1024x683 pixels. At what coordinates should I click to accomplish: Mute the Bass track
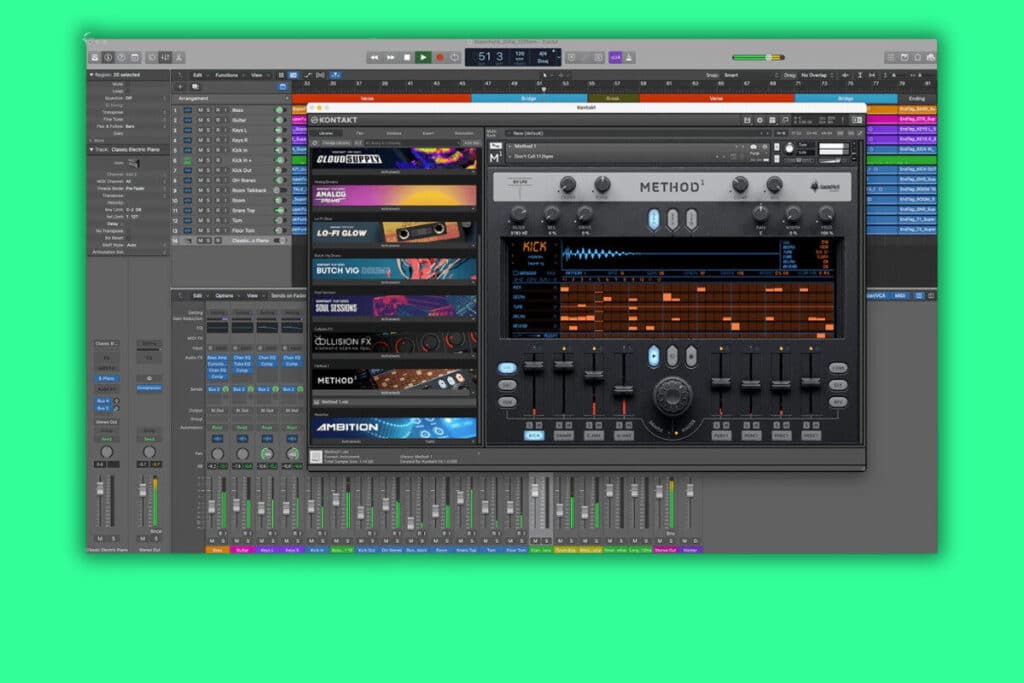(x=200, y=110)
